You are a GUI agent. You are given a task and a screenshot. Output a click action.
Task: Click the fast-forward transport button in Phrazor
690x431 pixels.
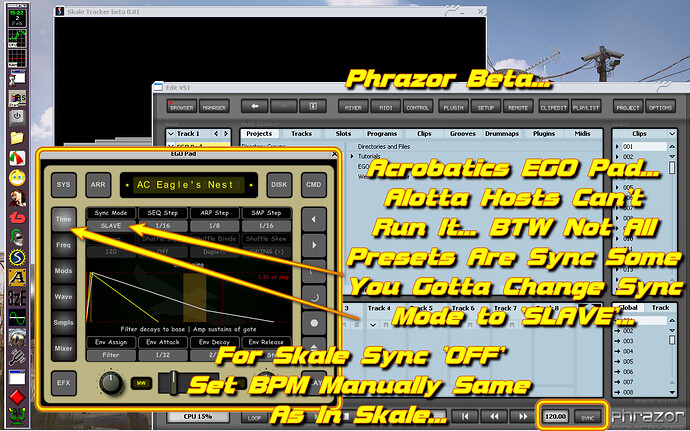coord(523,416)
